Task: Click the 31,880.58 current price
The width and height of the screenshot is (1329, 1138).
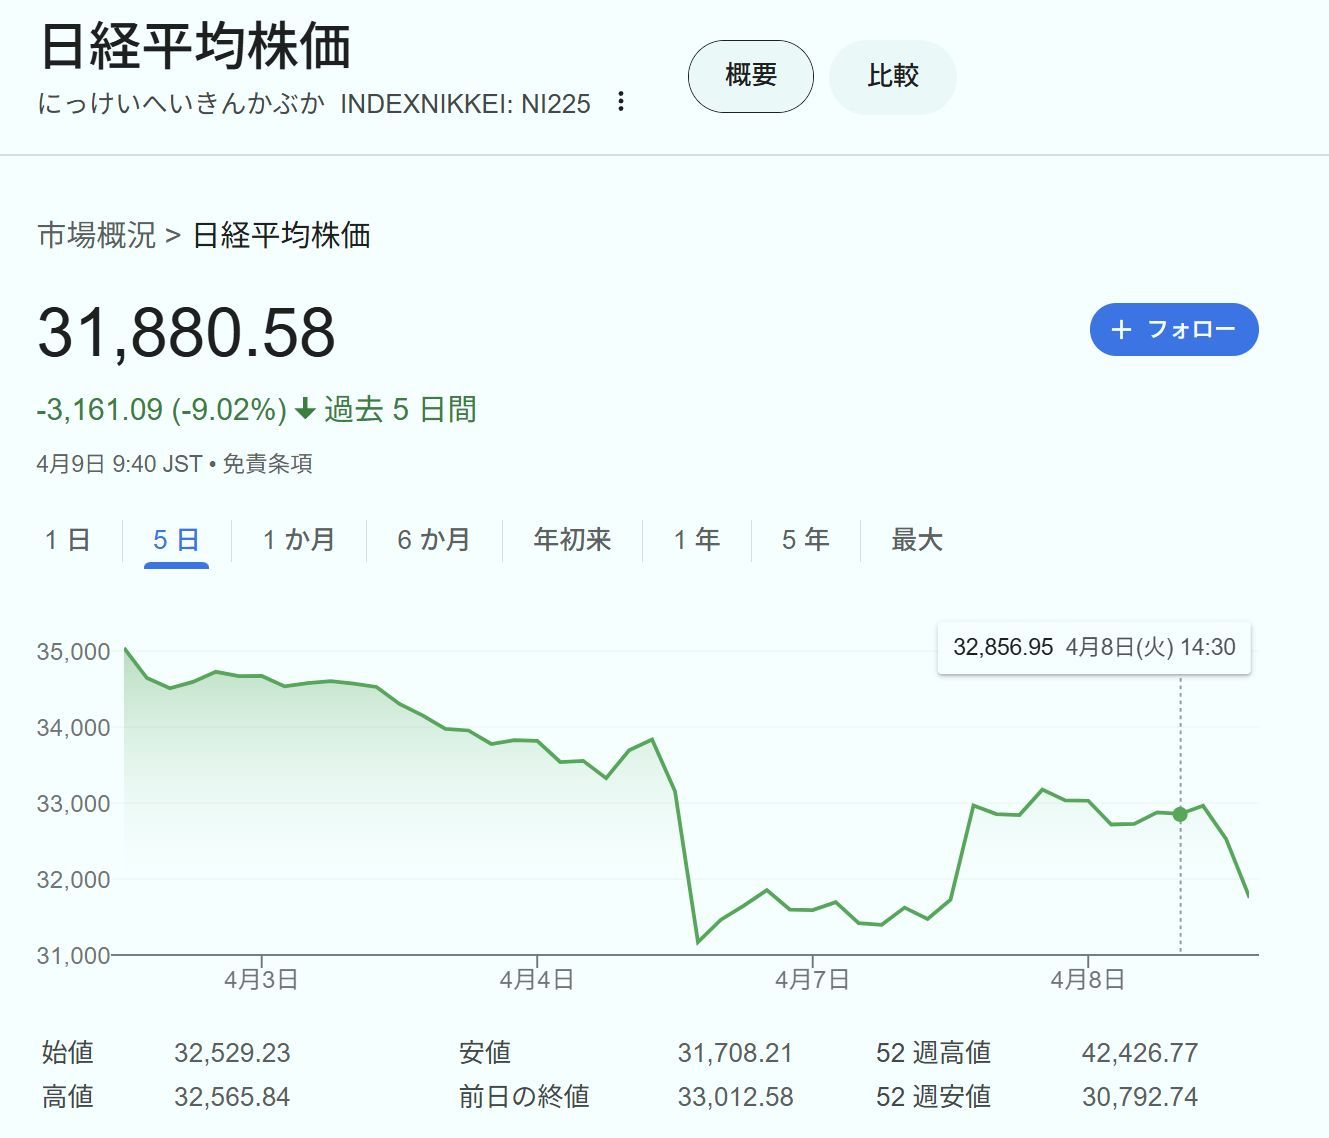Action: pyautogui.click(x=186, y=333)
